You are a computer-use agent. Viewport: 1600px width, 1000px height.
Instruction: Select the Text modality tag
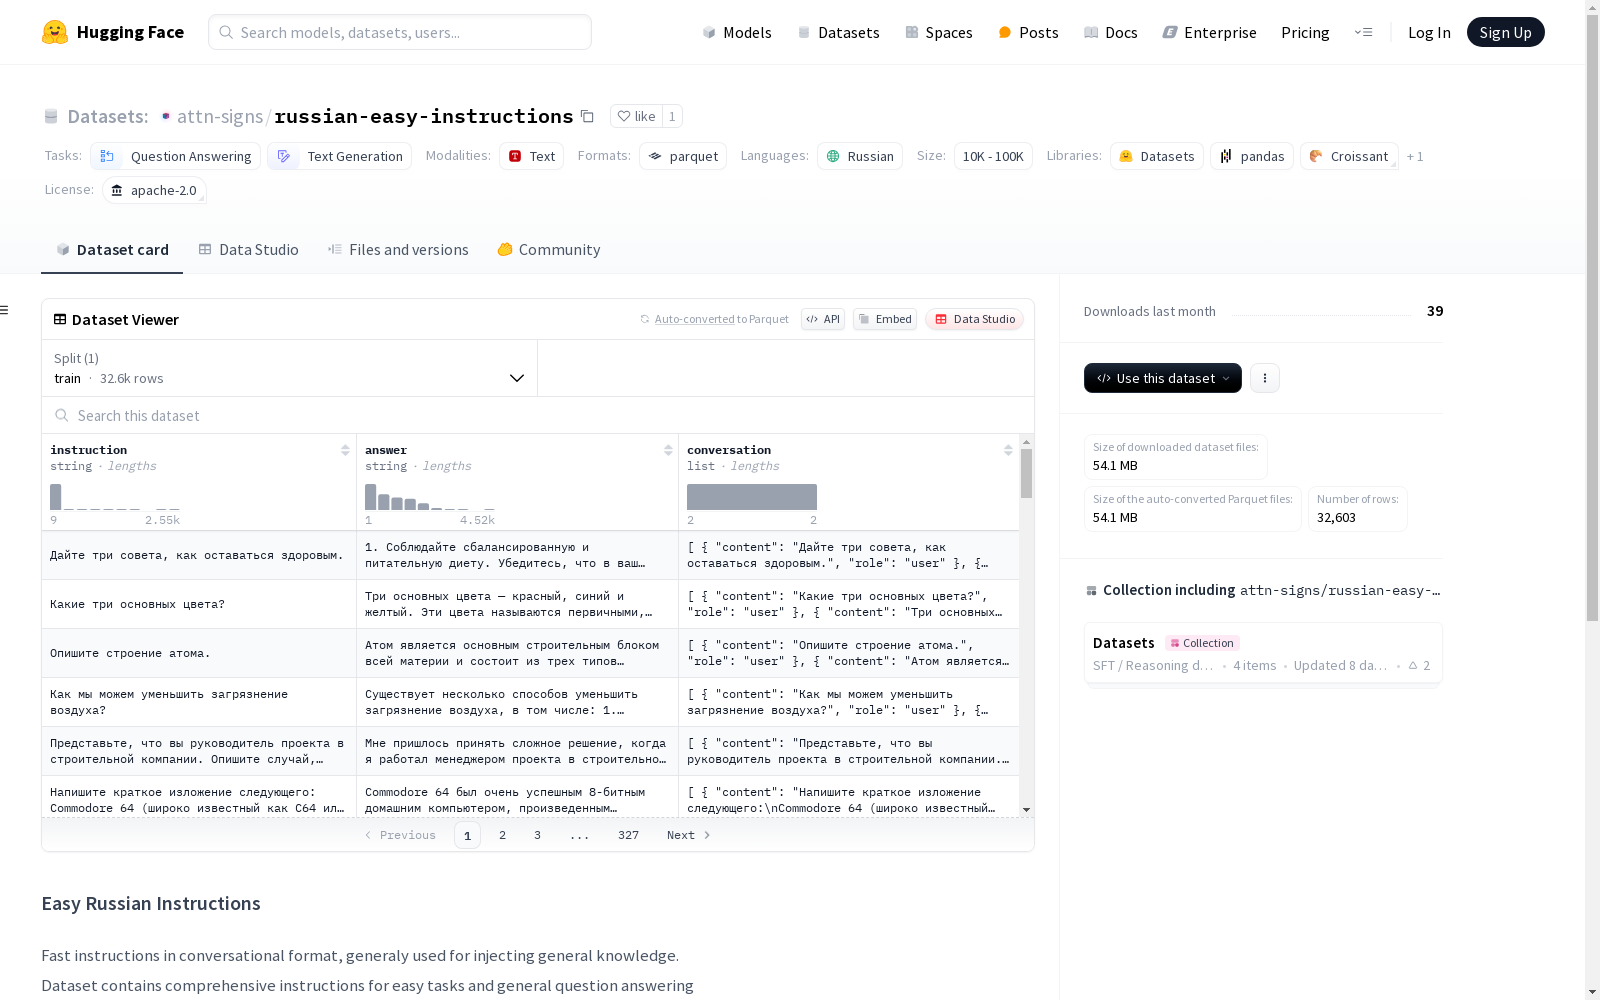[x=532, y=156]
